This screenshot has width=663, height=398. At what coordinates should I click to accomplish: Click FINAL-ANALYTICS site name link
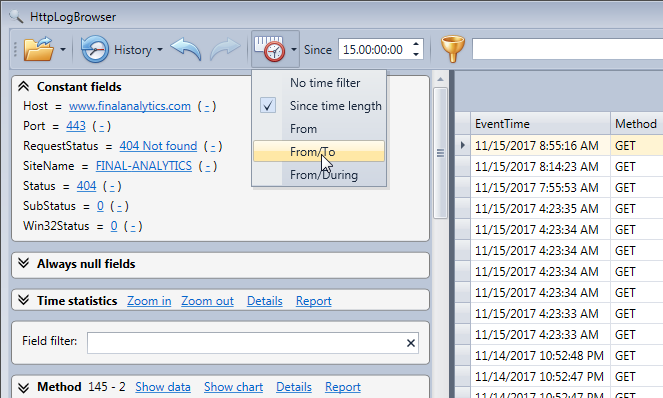click(x=144, y=166)
